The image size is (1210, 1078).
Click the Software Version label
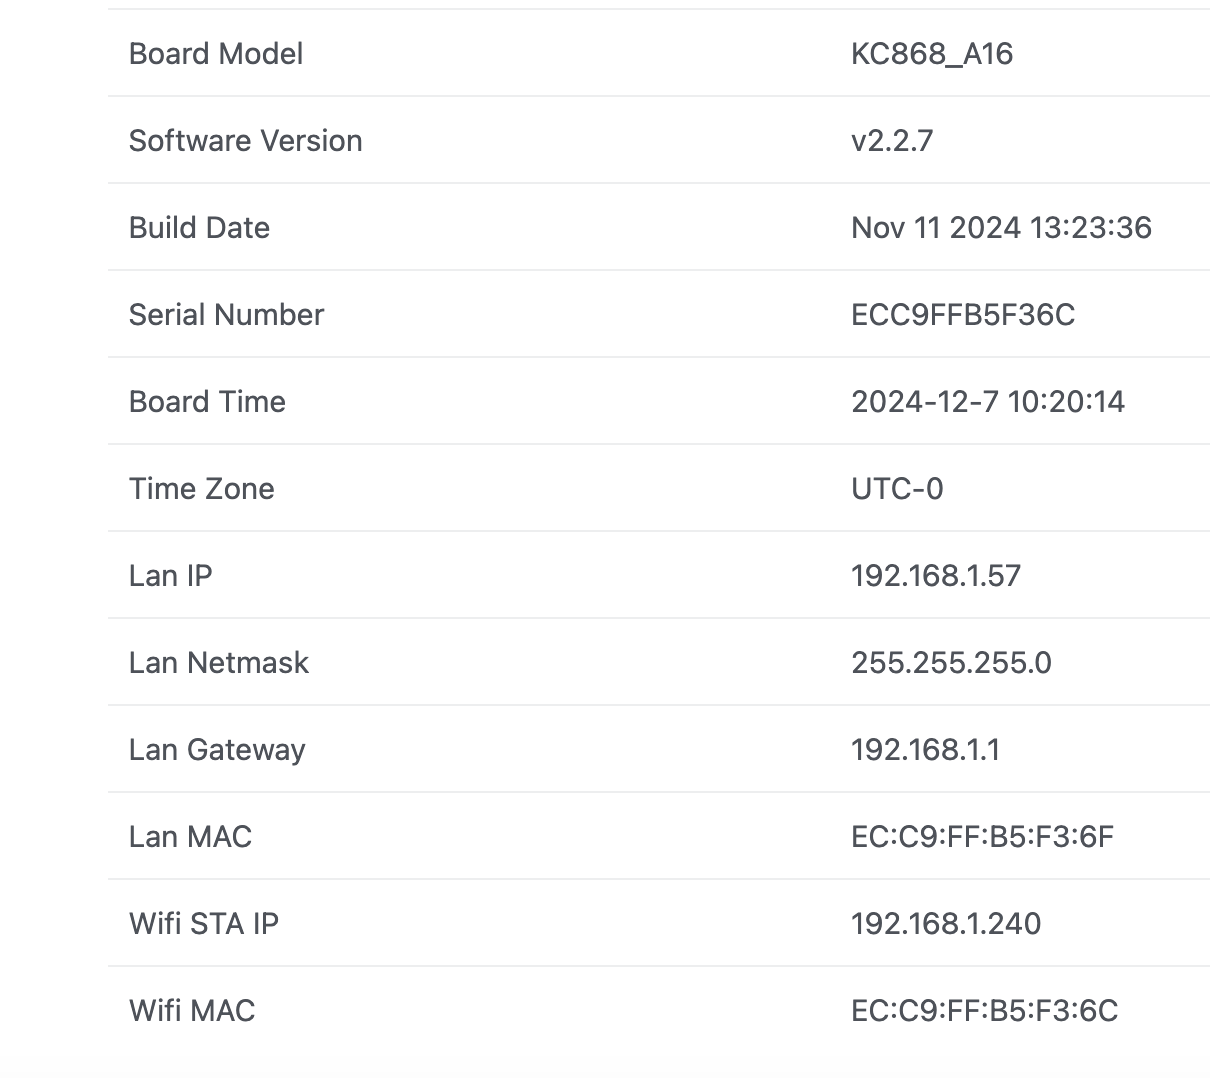[245, 141]
